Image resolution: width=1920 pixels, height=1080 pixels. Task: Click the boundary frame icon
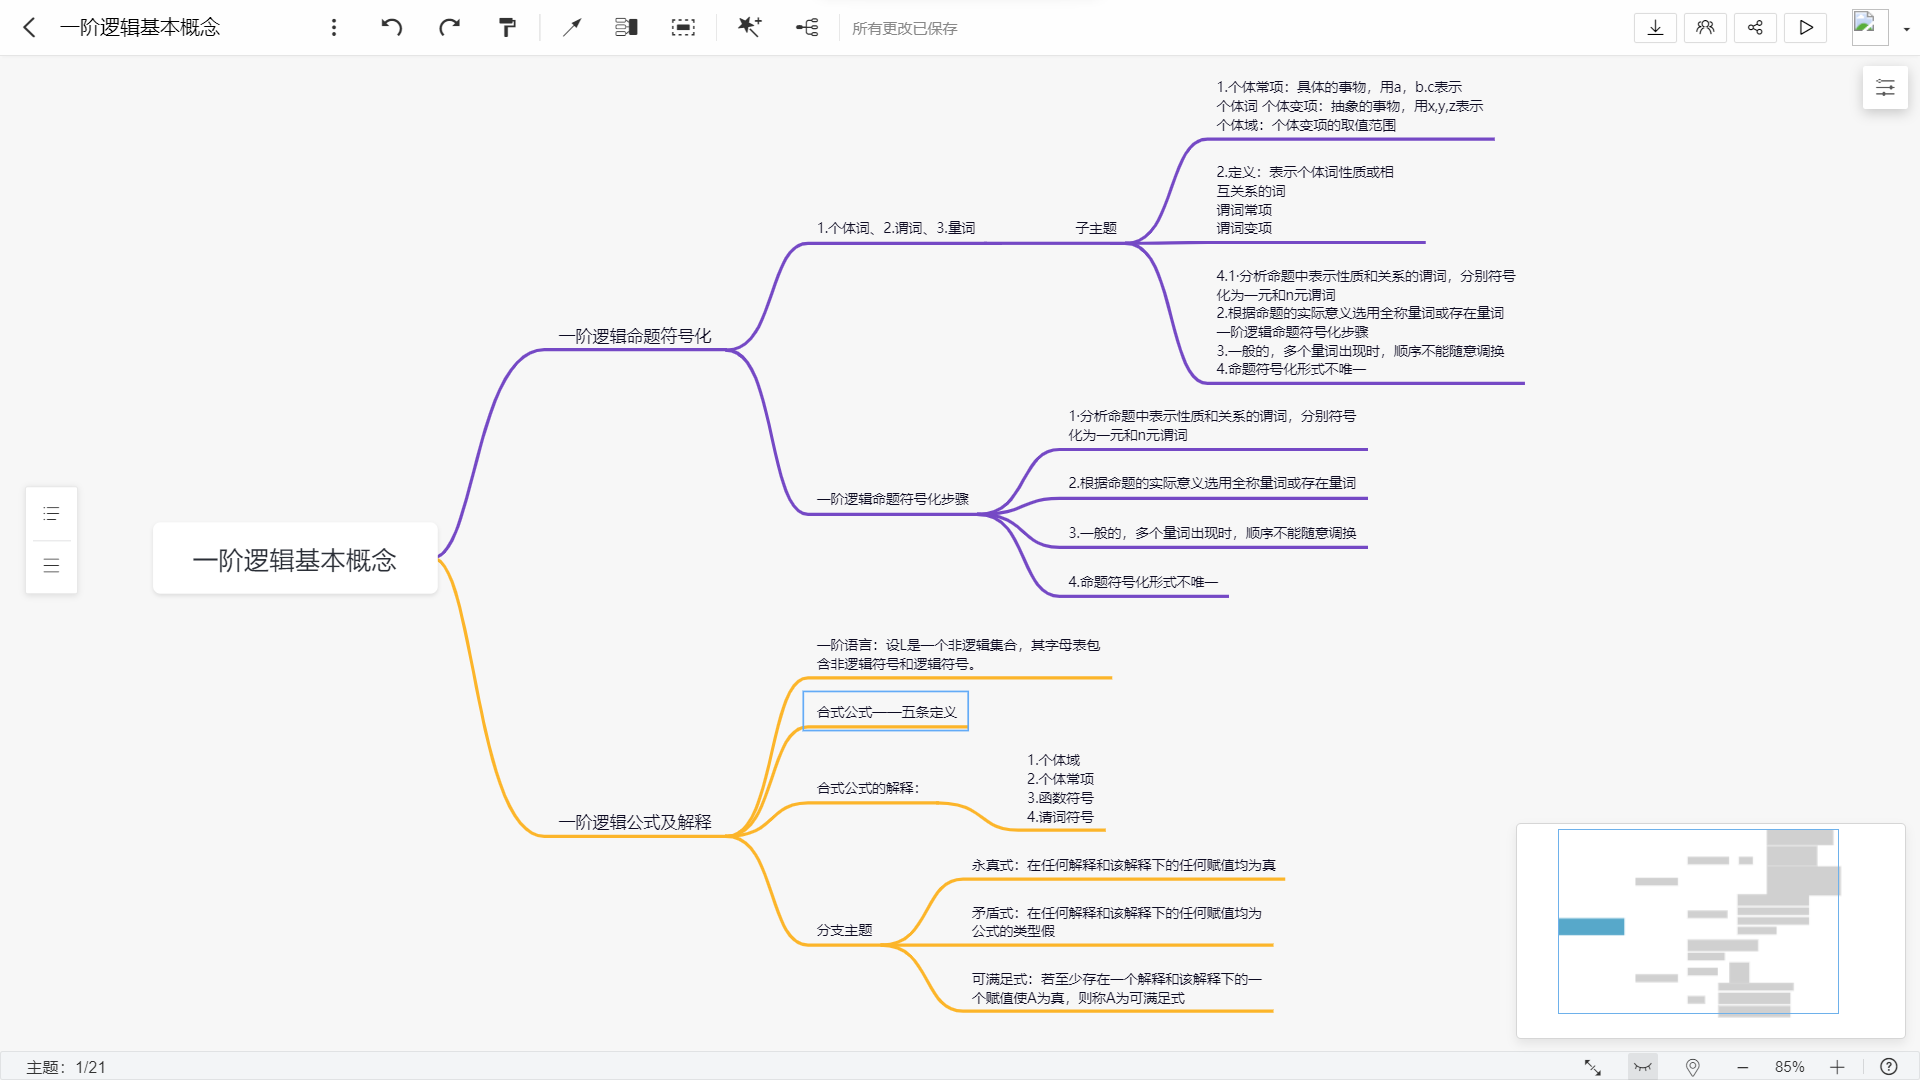click(x=683, y=27)
